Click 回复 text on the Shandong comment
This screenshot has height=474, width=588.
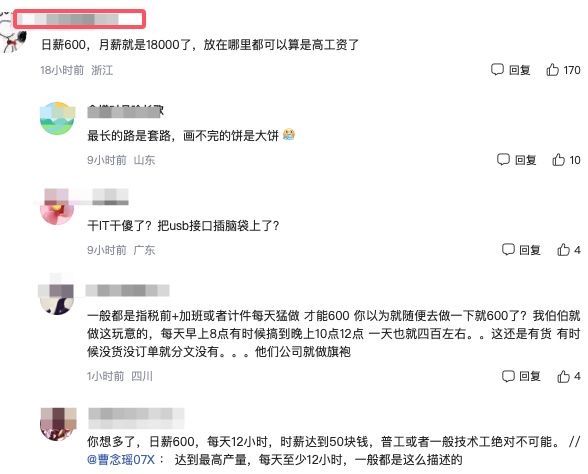[x=525, y=160]
